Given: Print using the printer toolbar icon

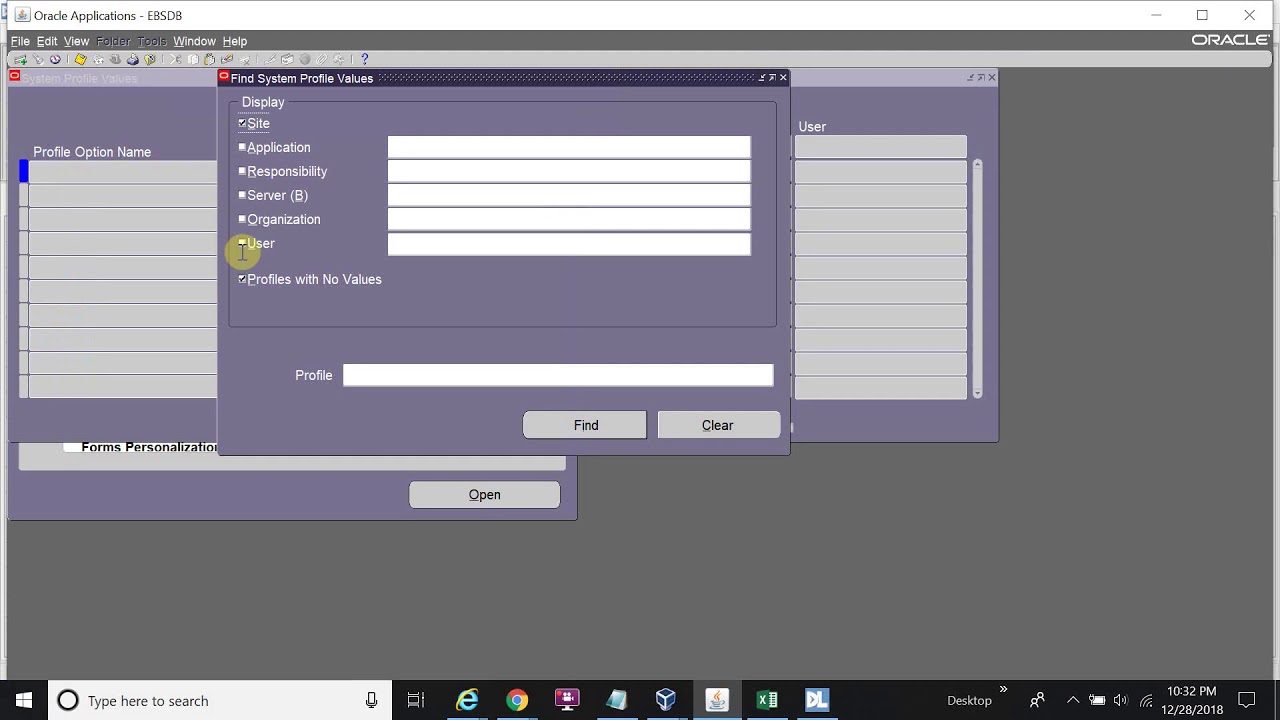Looking at the screenshot, I should [132, 60].
